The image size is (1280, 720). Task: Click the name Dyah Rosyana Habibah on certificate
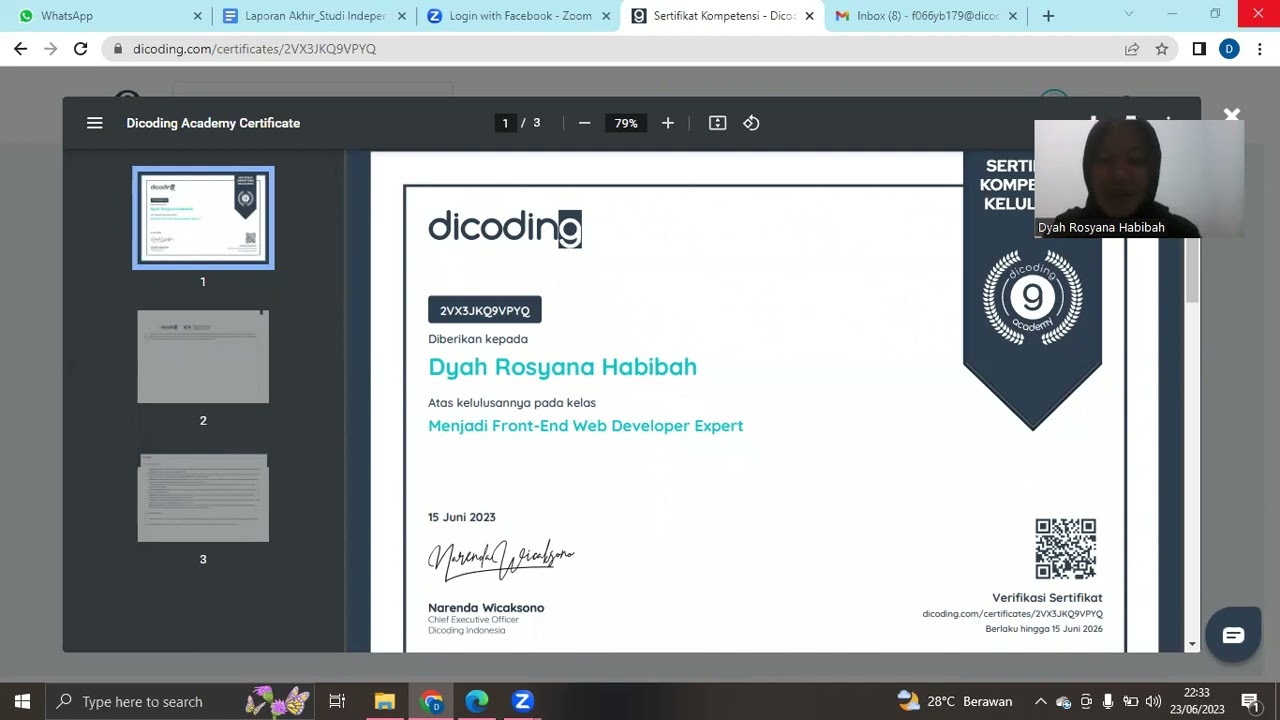pos(562,367)
